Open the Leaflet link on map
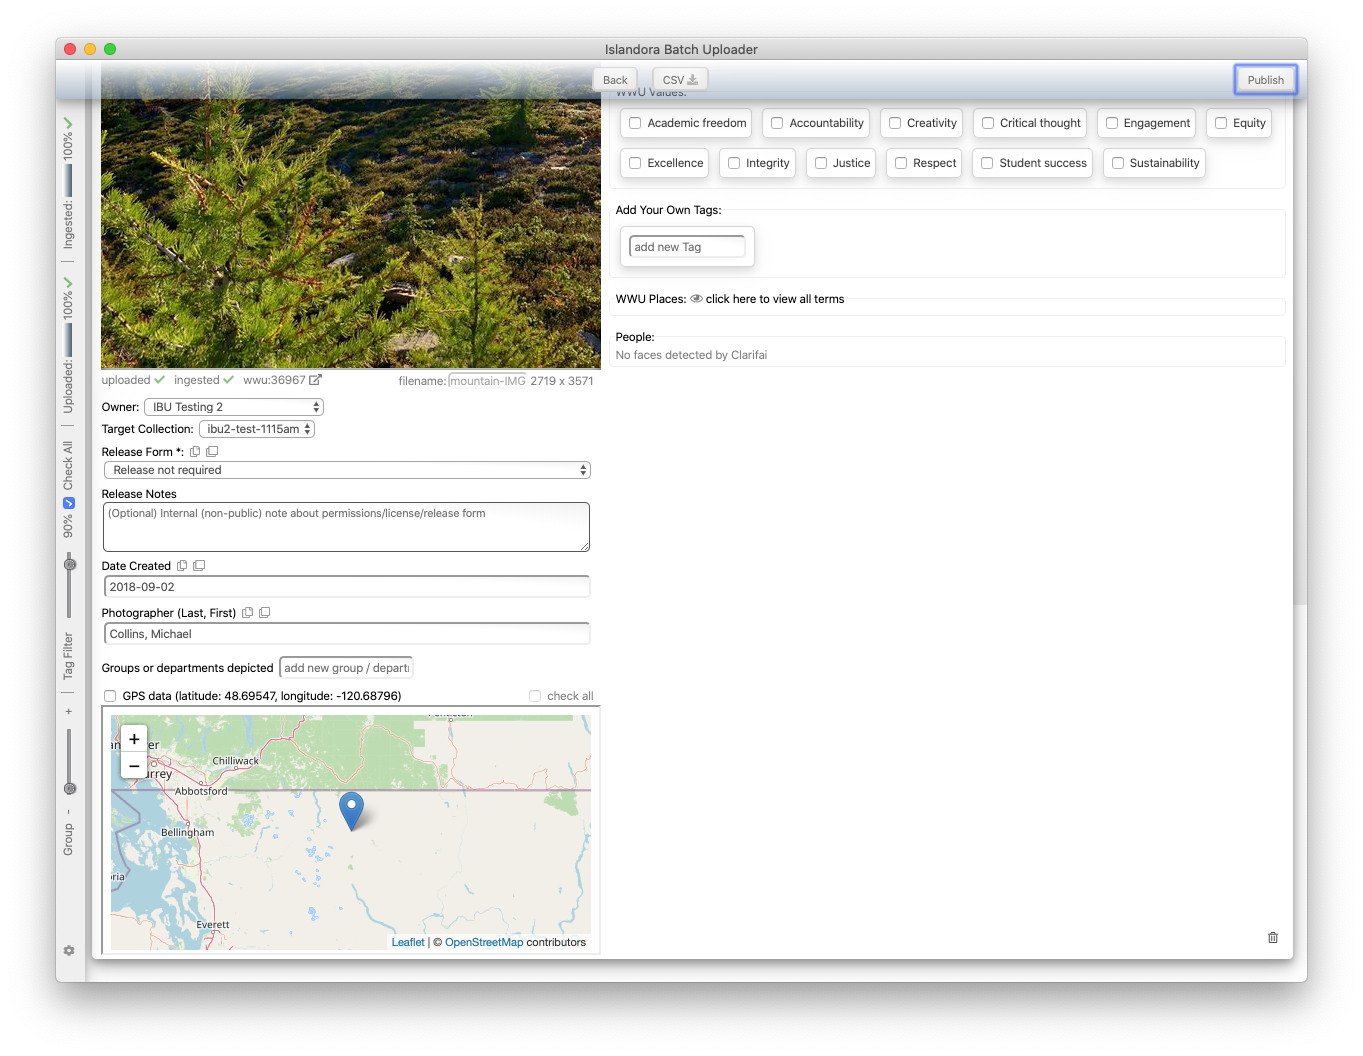 pyautogui.click(x=408, y=942)
